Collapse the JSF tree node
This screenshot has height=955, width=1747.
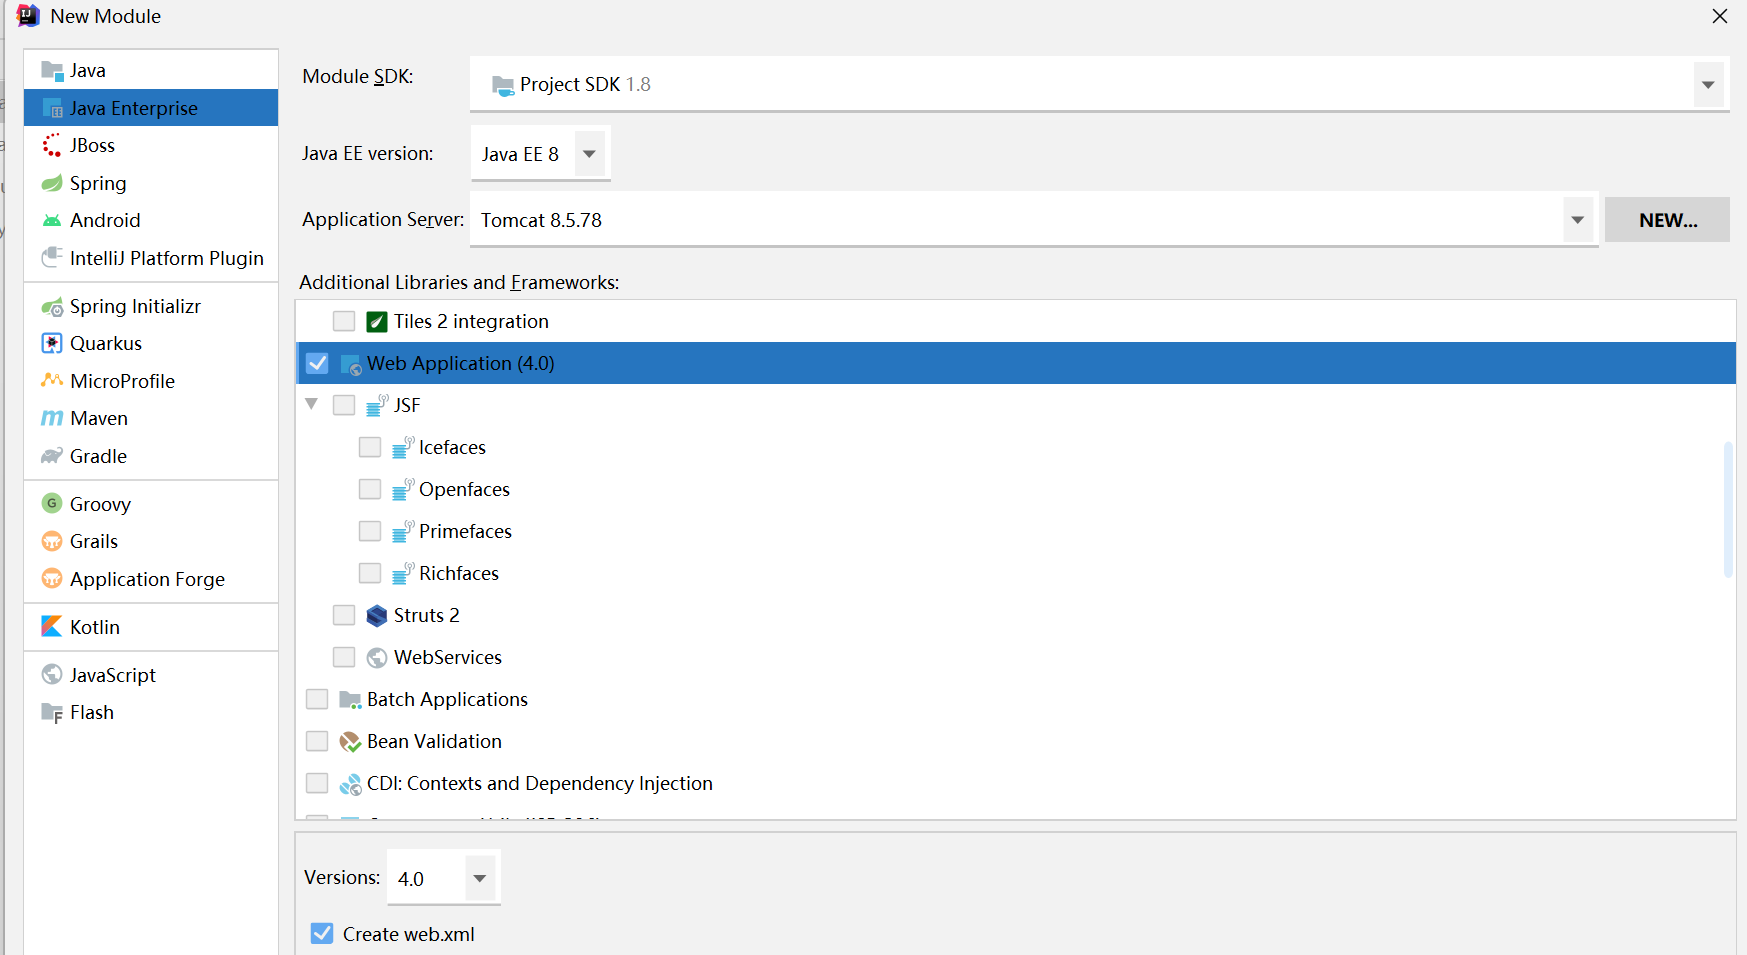(x=312, y=404)
